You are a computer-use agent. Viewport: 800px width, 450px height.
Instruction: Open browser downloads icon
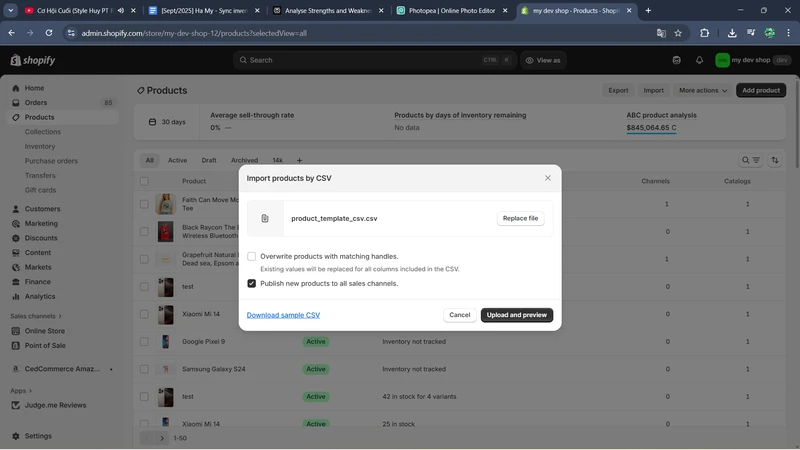(x=732, y=33)
